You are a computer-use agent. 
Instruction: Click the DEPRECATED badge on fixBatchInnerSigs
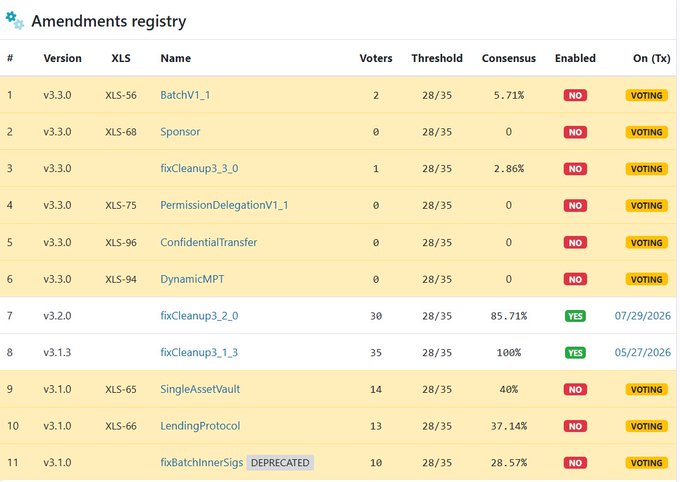[280, 463]
